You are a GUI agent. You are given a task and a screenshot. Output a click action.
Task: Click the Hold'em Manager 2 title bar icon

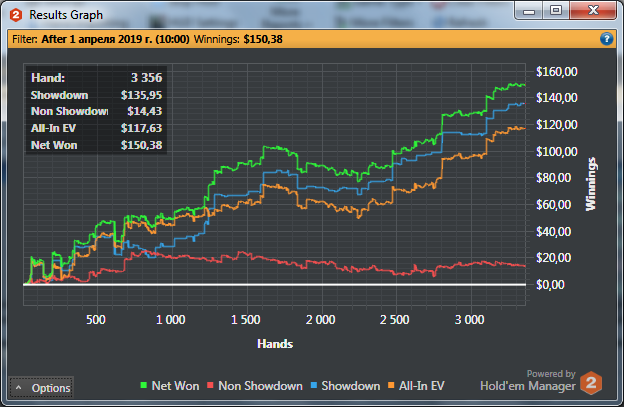tap(16, 15)
